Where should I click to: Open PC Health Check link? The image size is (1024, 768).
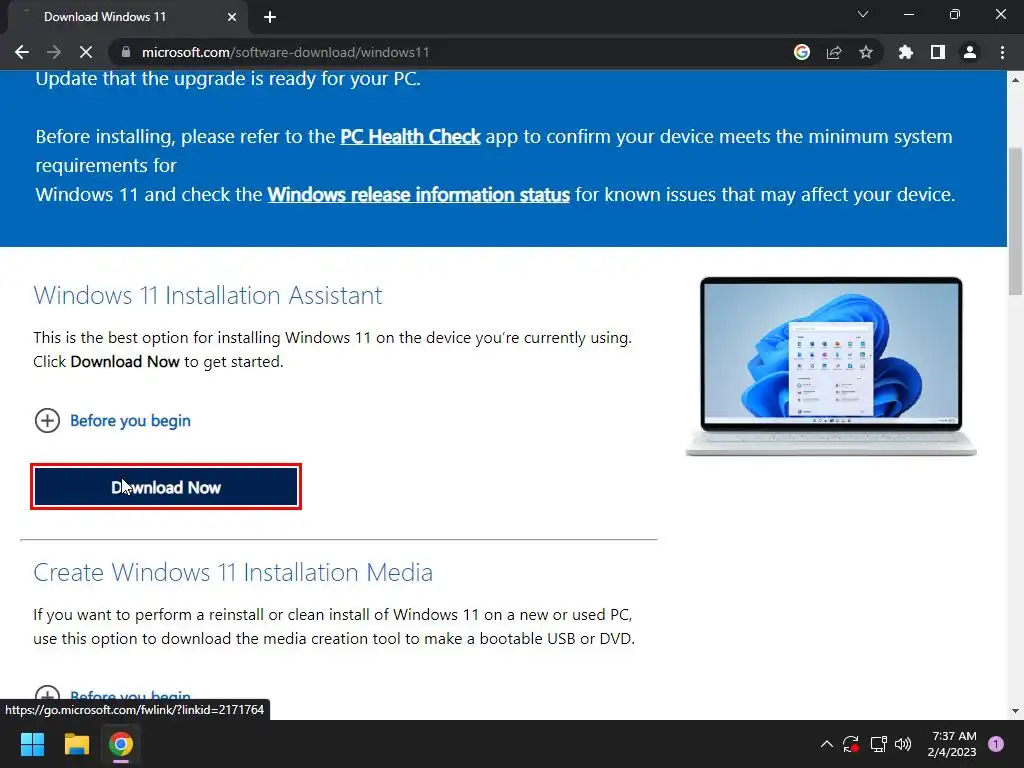[410, 136]
